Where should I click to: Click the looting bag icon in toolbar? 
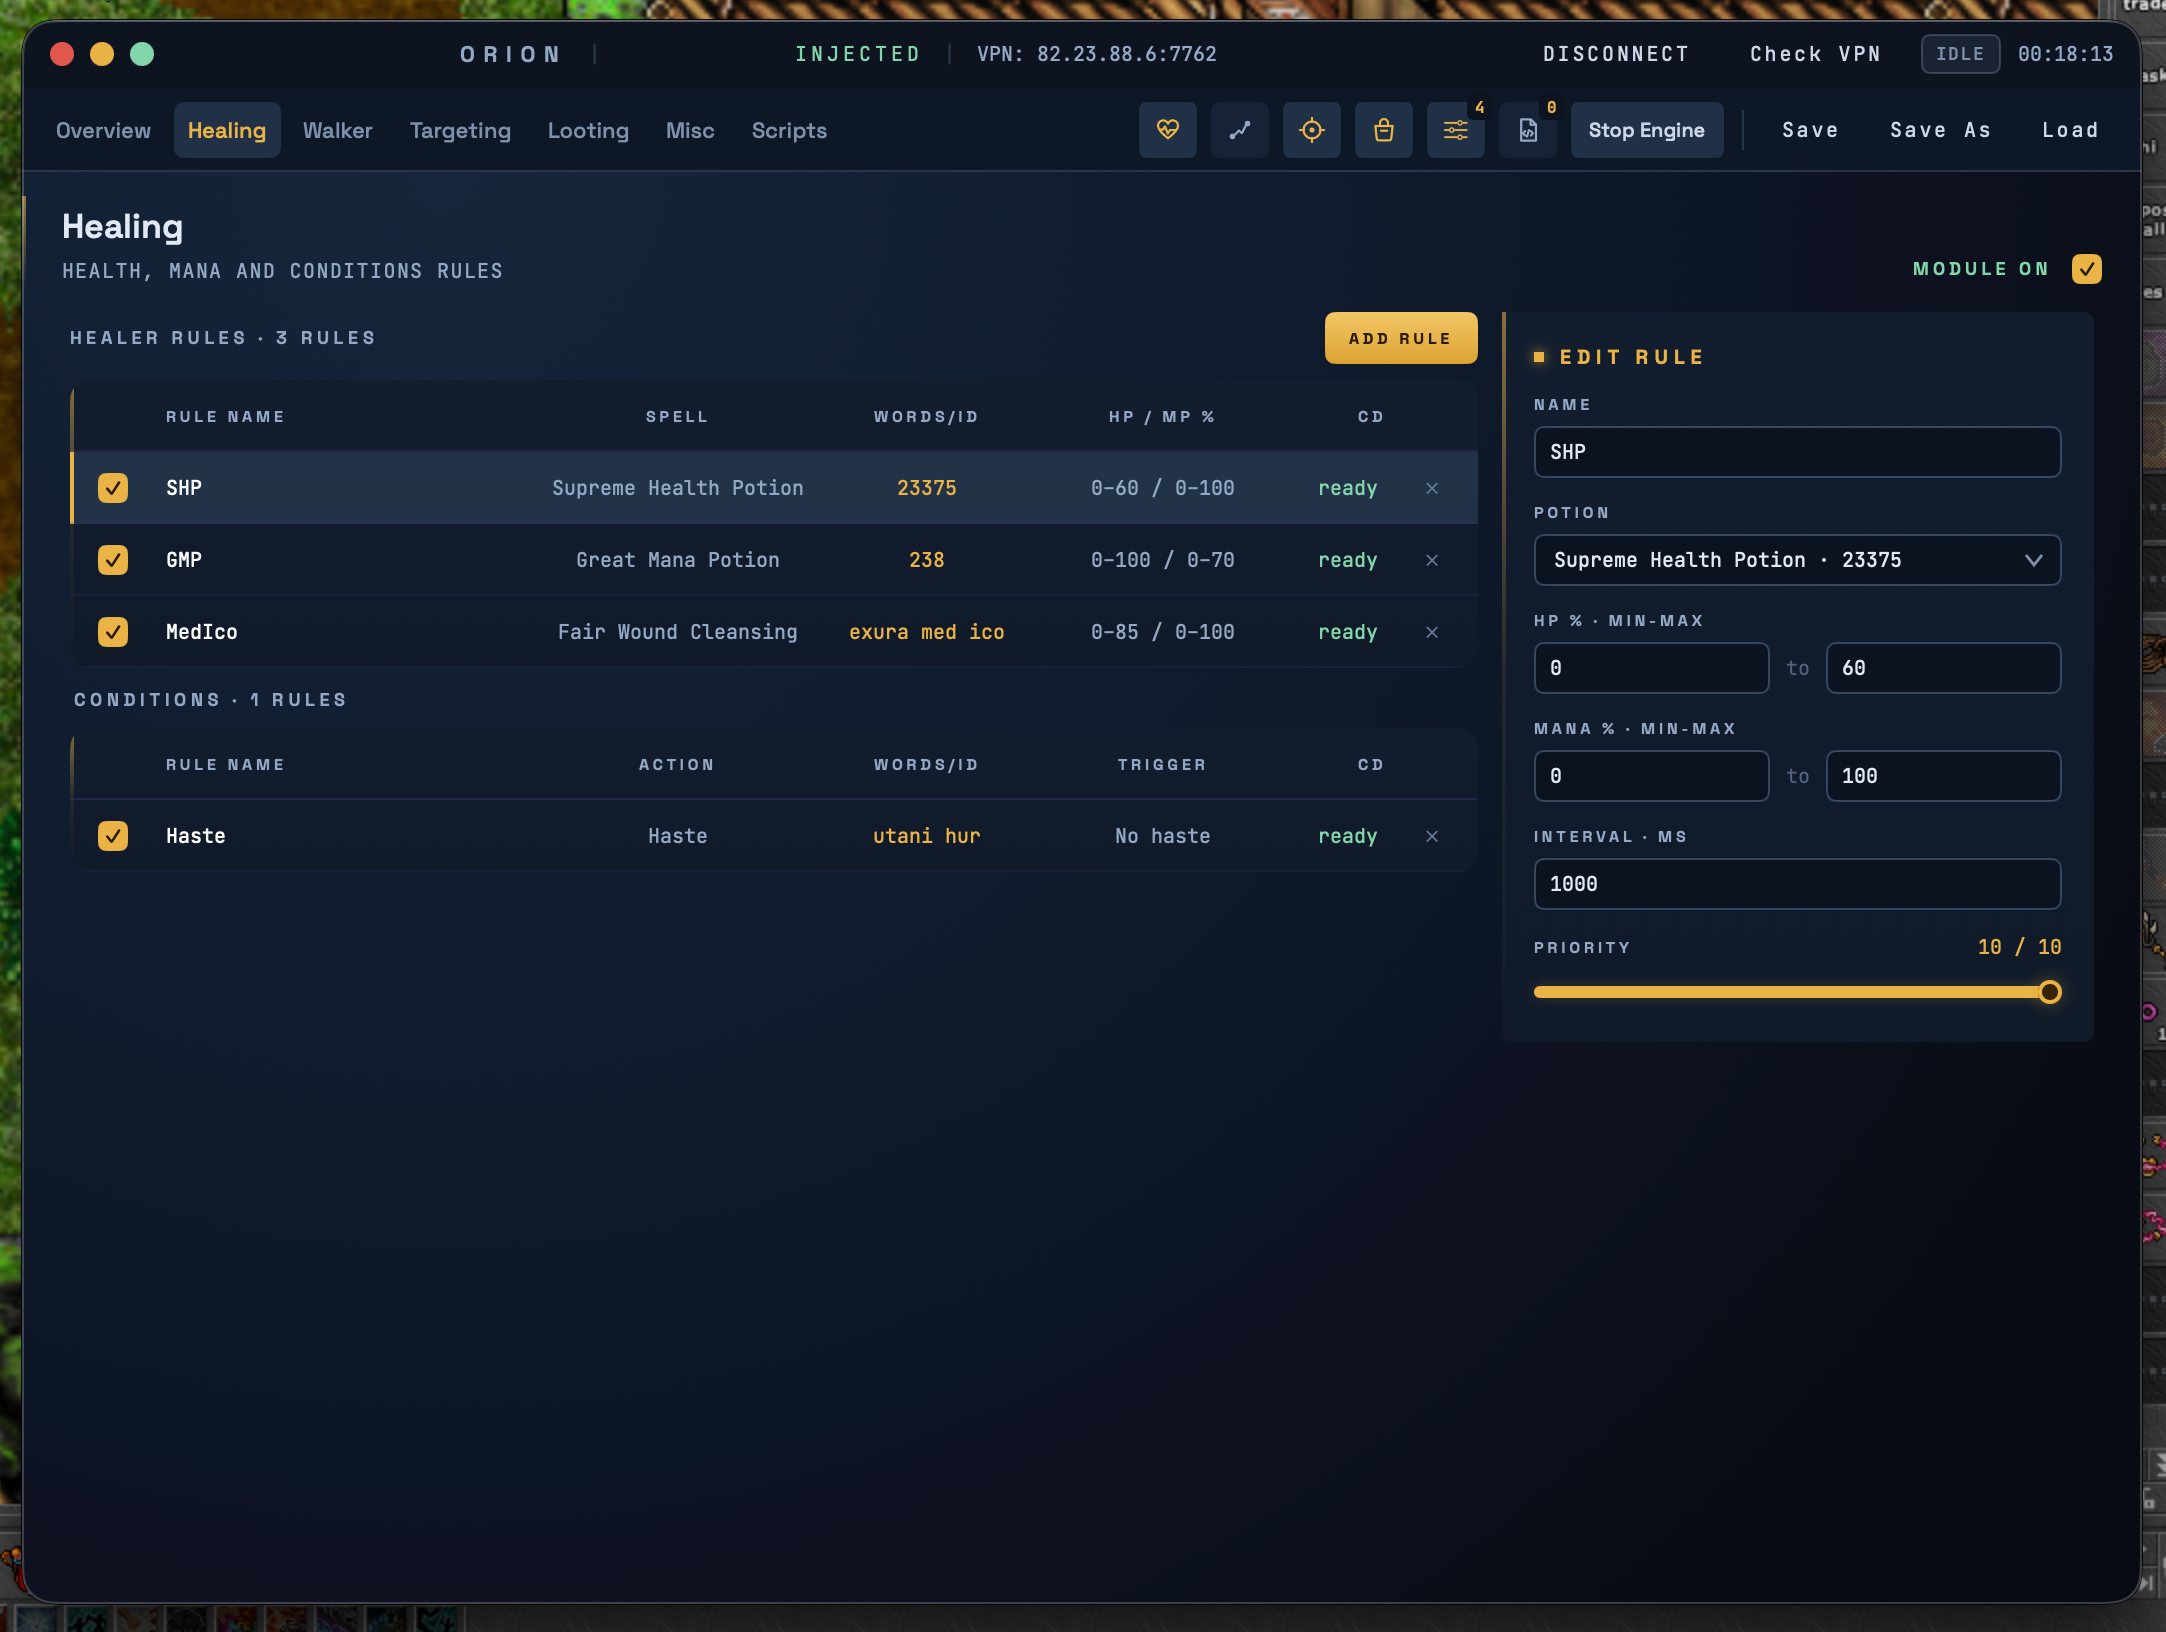click(x=1383, y=130)
